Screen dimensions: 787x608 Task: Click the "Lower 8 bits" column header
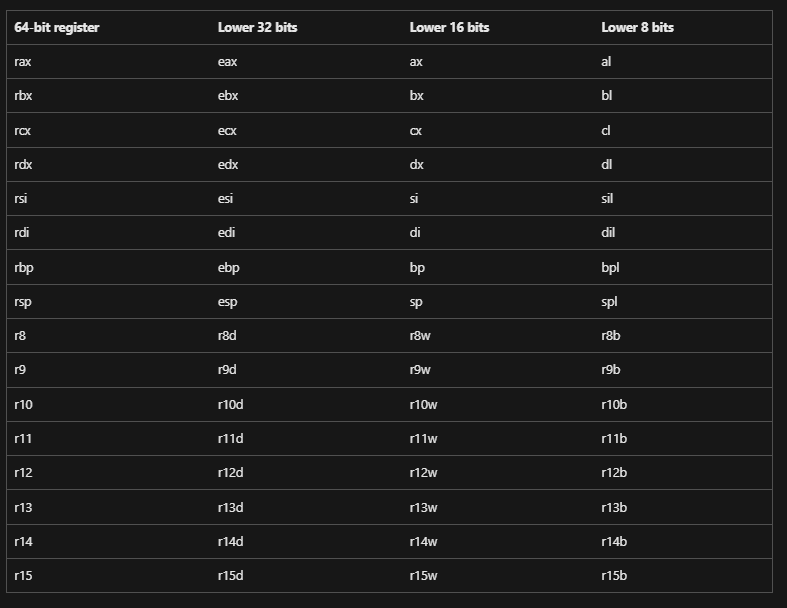coord(637,28)
